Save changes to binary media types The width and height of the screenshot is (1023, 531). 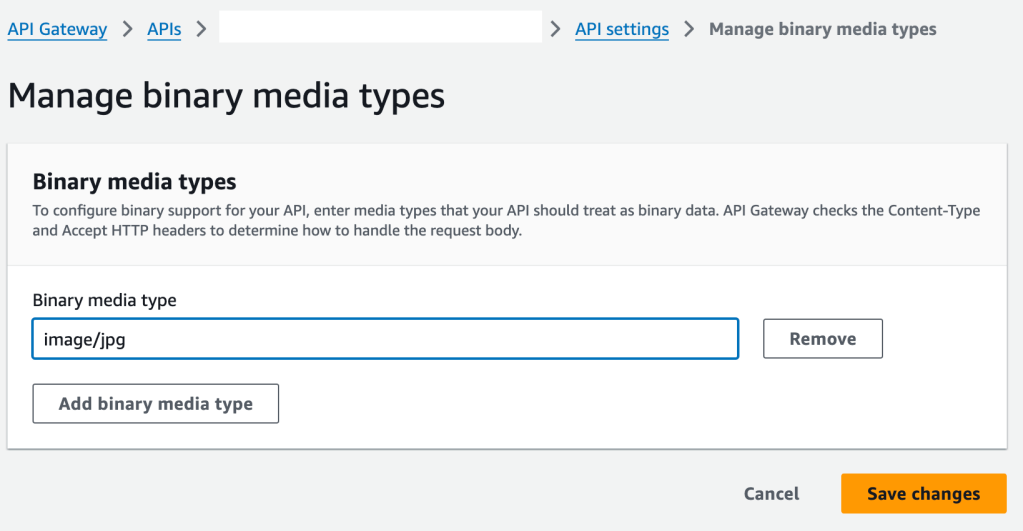923,493
